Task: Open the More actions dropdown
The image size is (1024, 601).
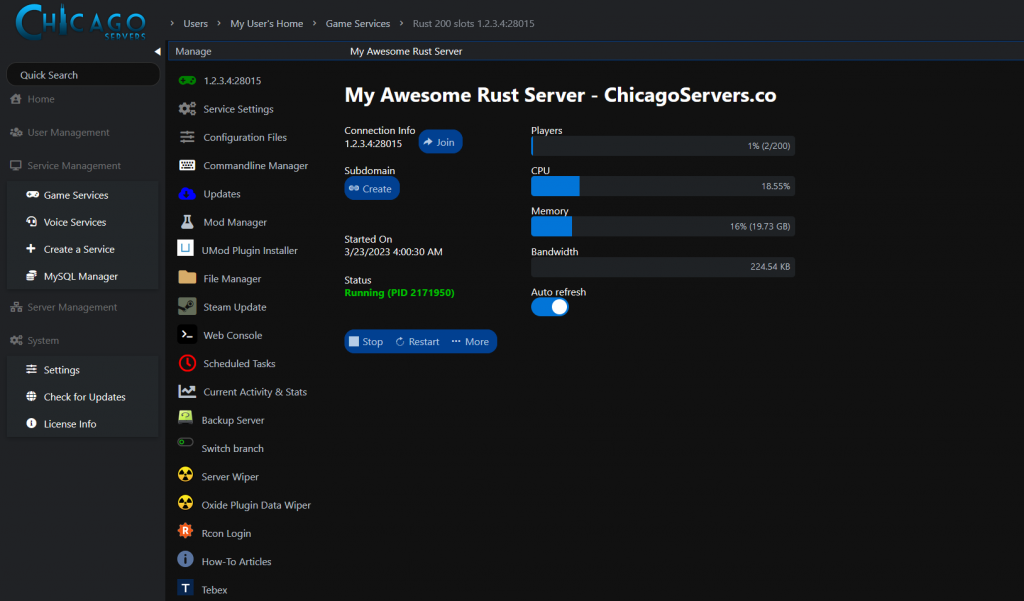Action: (470, 342)
